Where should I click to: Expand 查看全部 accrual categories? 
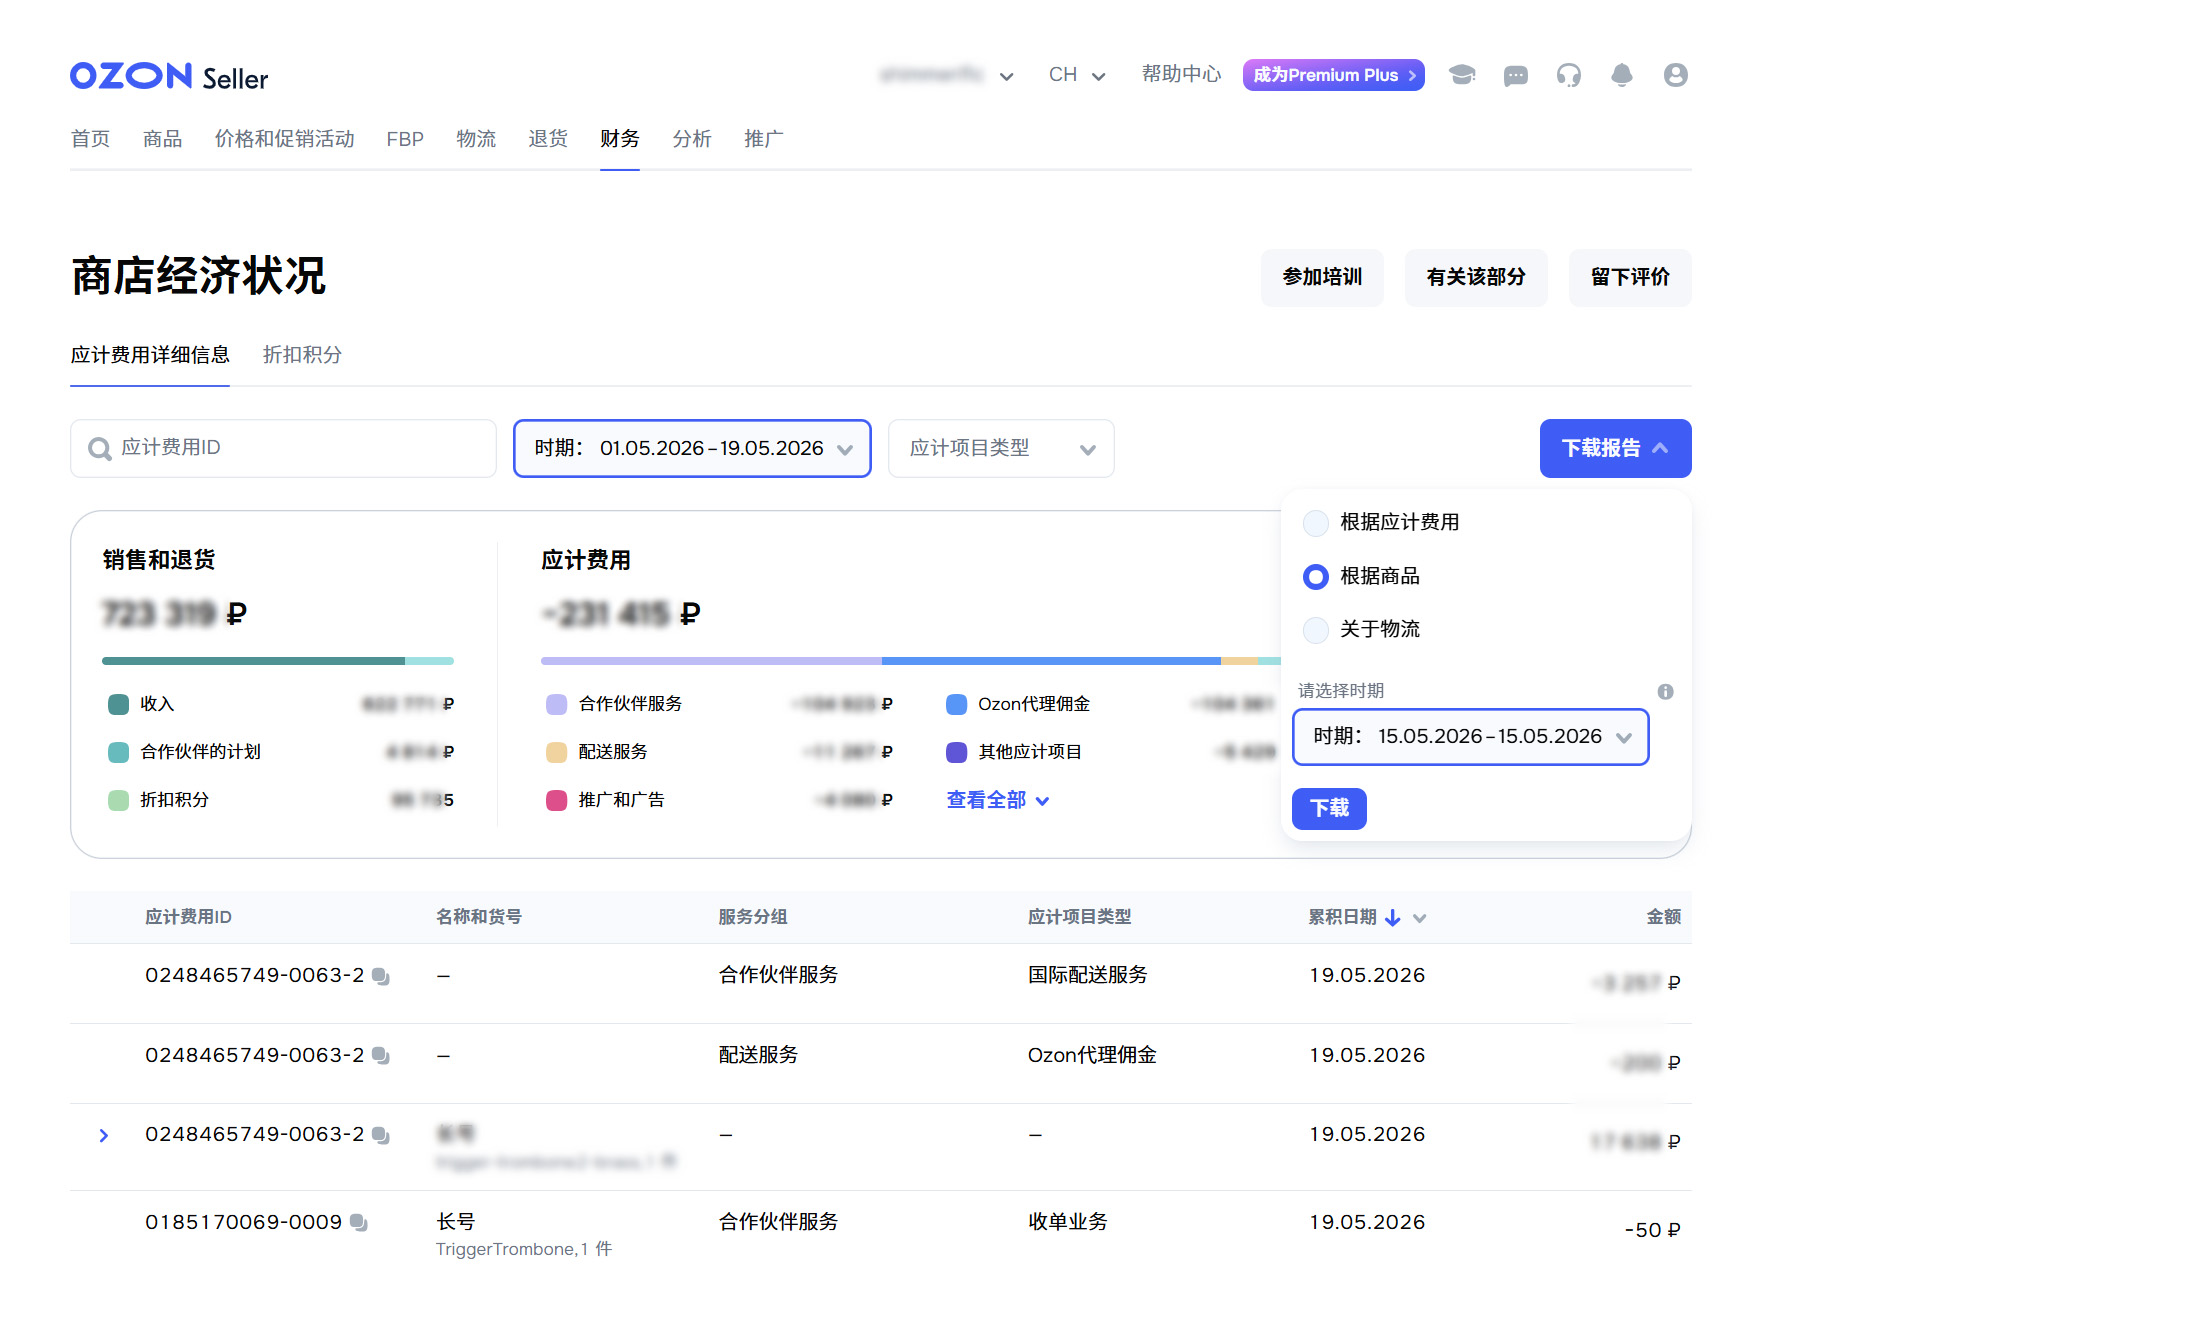997,800
